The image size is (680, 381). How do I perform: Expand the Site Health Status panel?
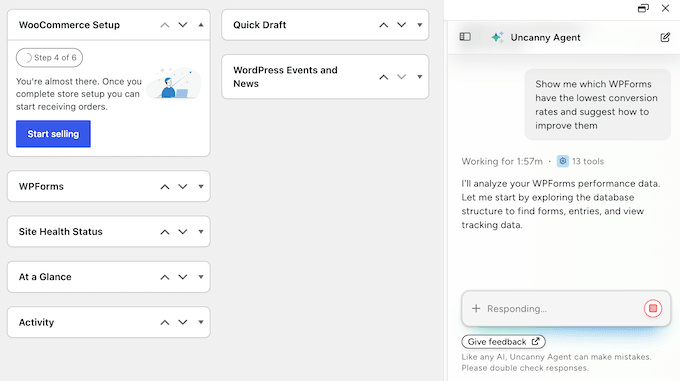pos(201,232)
